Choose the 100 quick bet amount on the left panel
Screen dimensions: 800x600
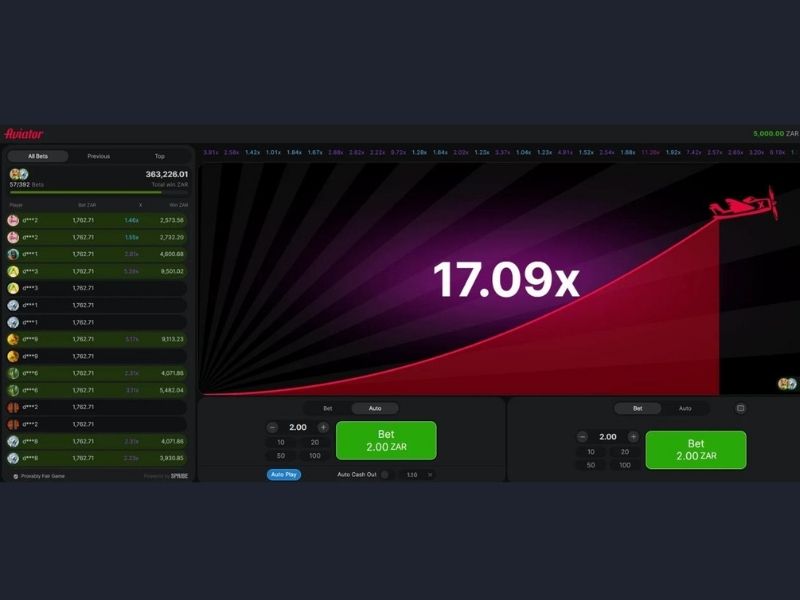point(314,455)
